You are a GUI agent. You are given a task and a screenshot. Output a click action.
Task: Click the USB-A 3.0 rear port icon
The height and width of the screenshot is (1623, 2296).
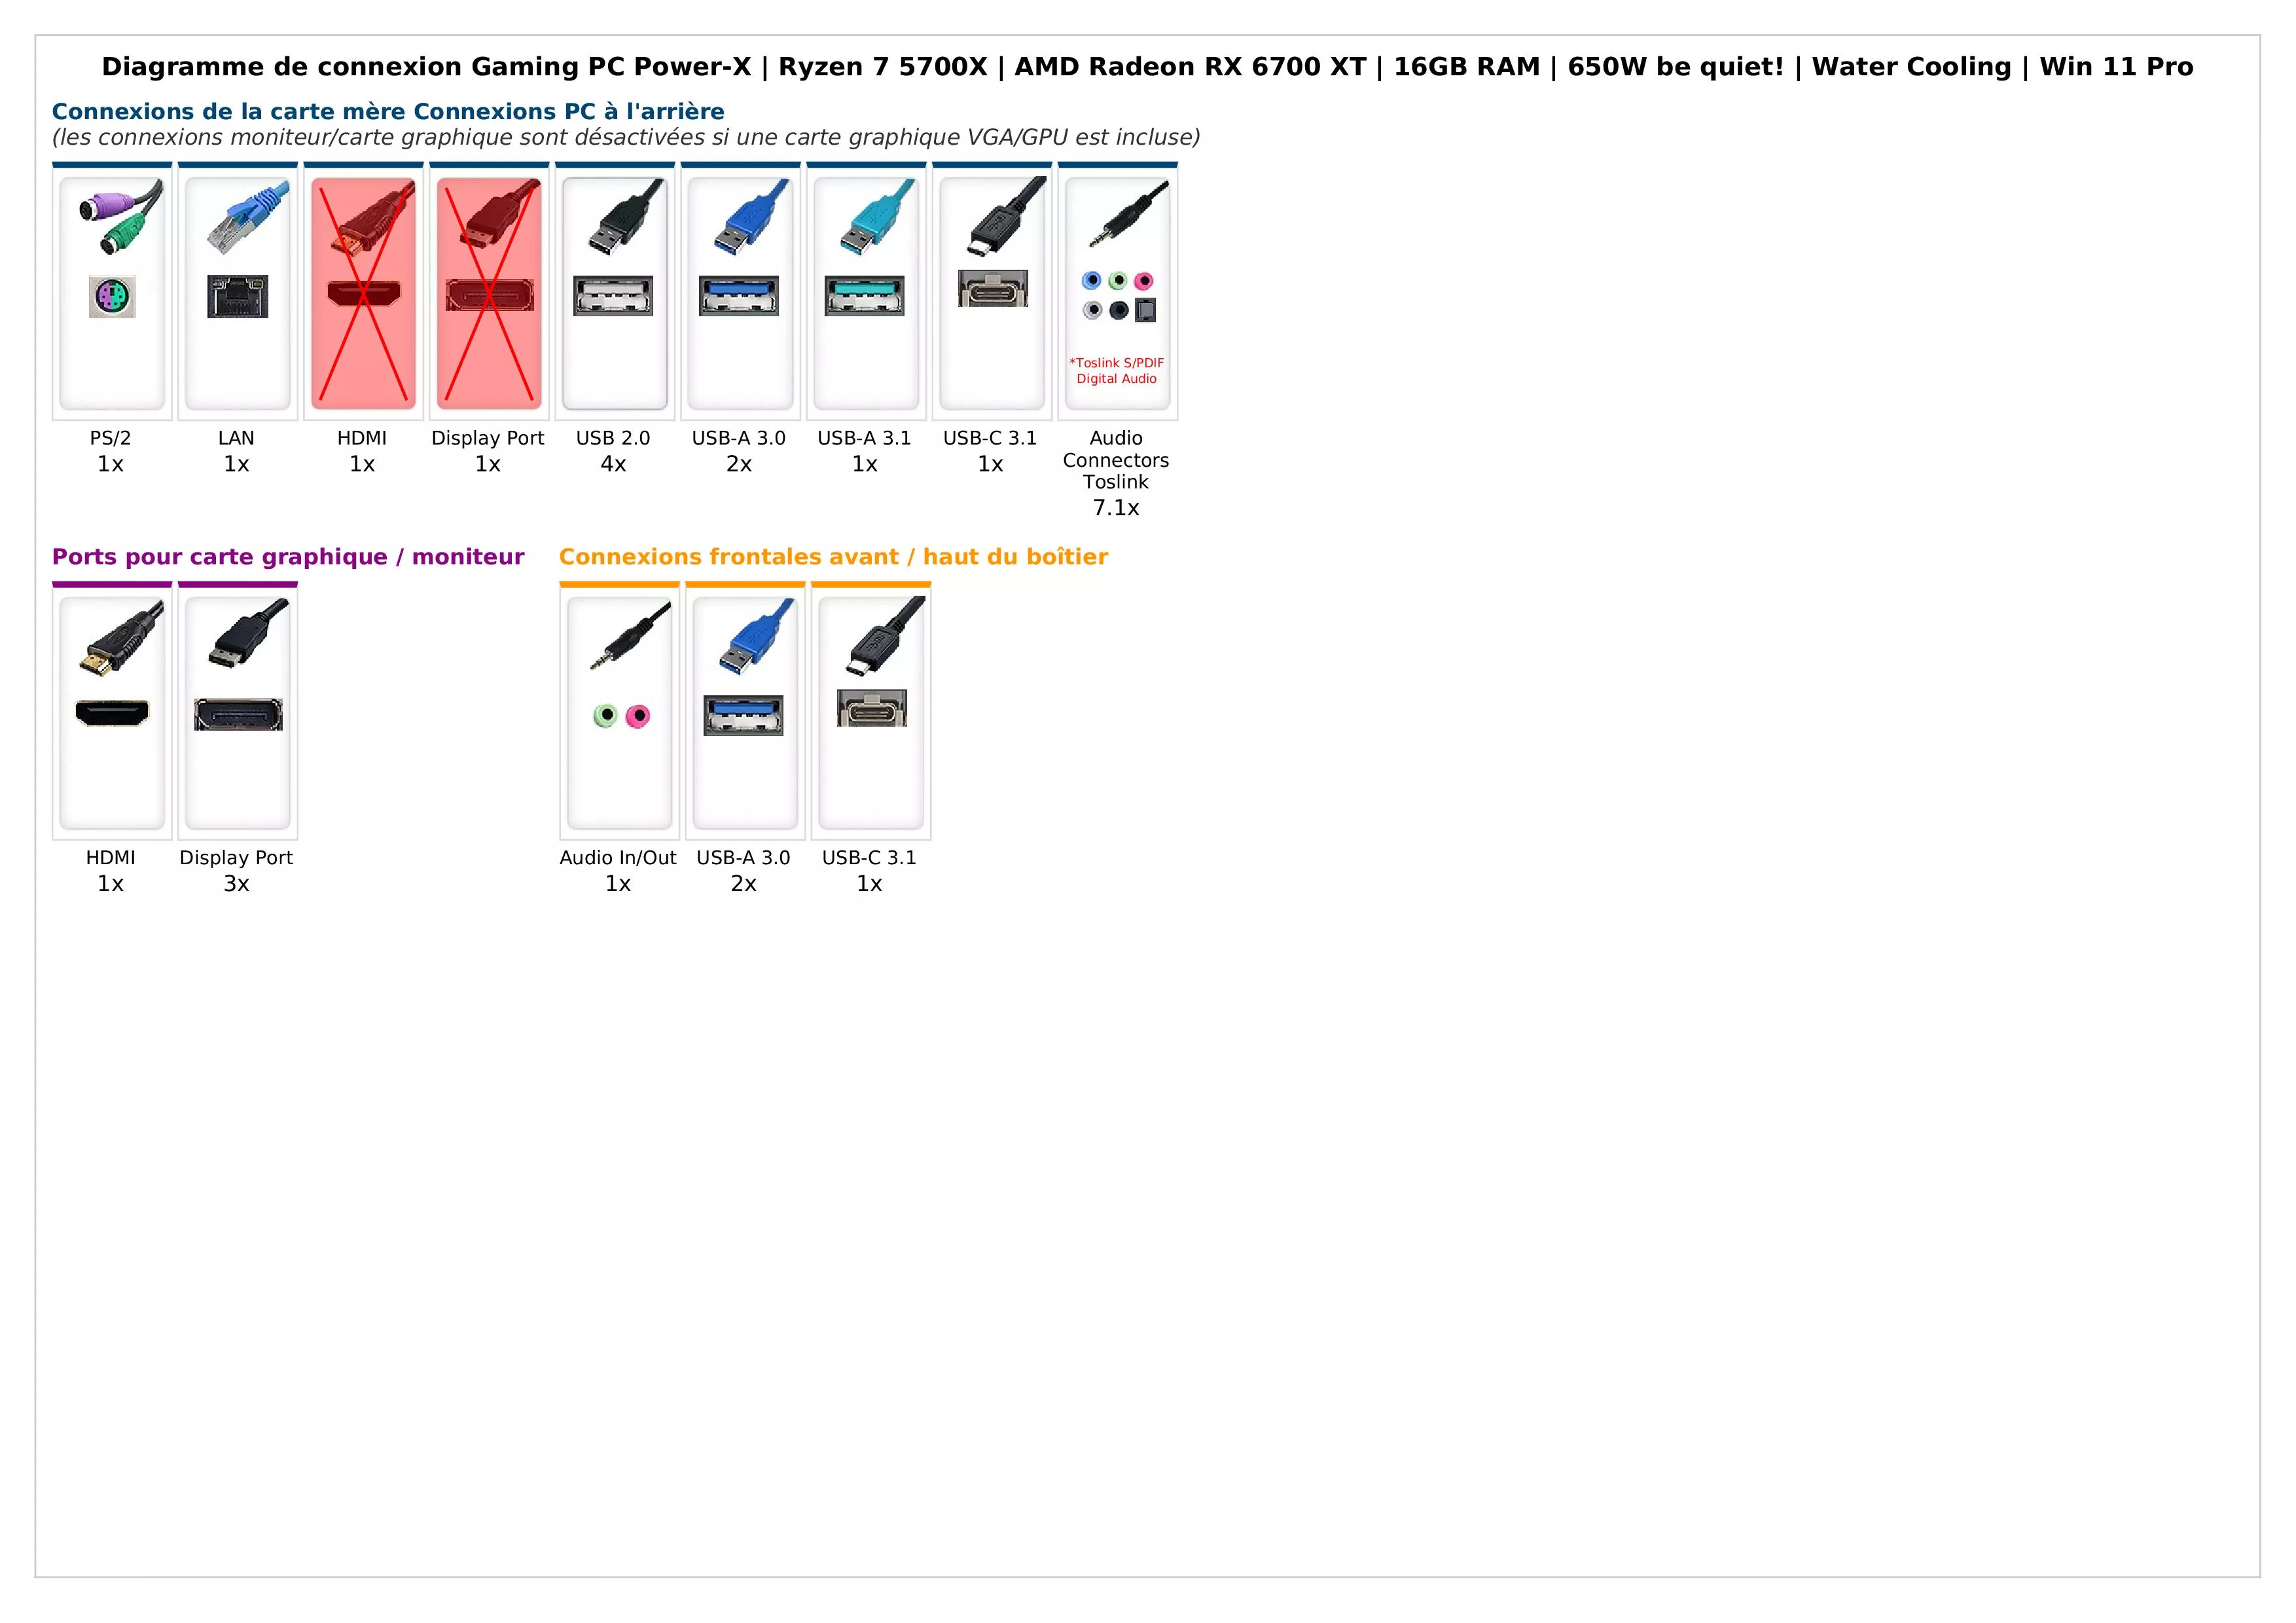click(737, 281)
